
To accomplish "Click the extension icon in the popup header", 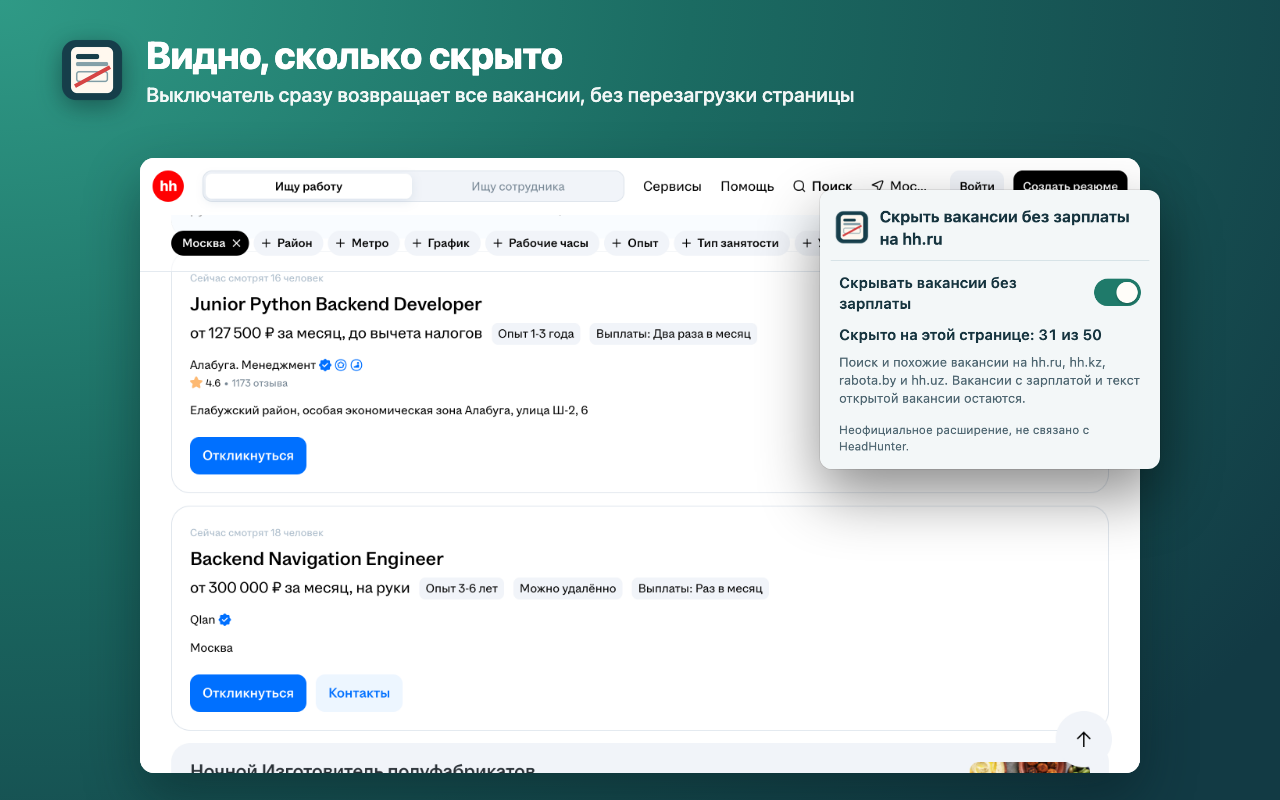I will 852,227.
